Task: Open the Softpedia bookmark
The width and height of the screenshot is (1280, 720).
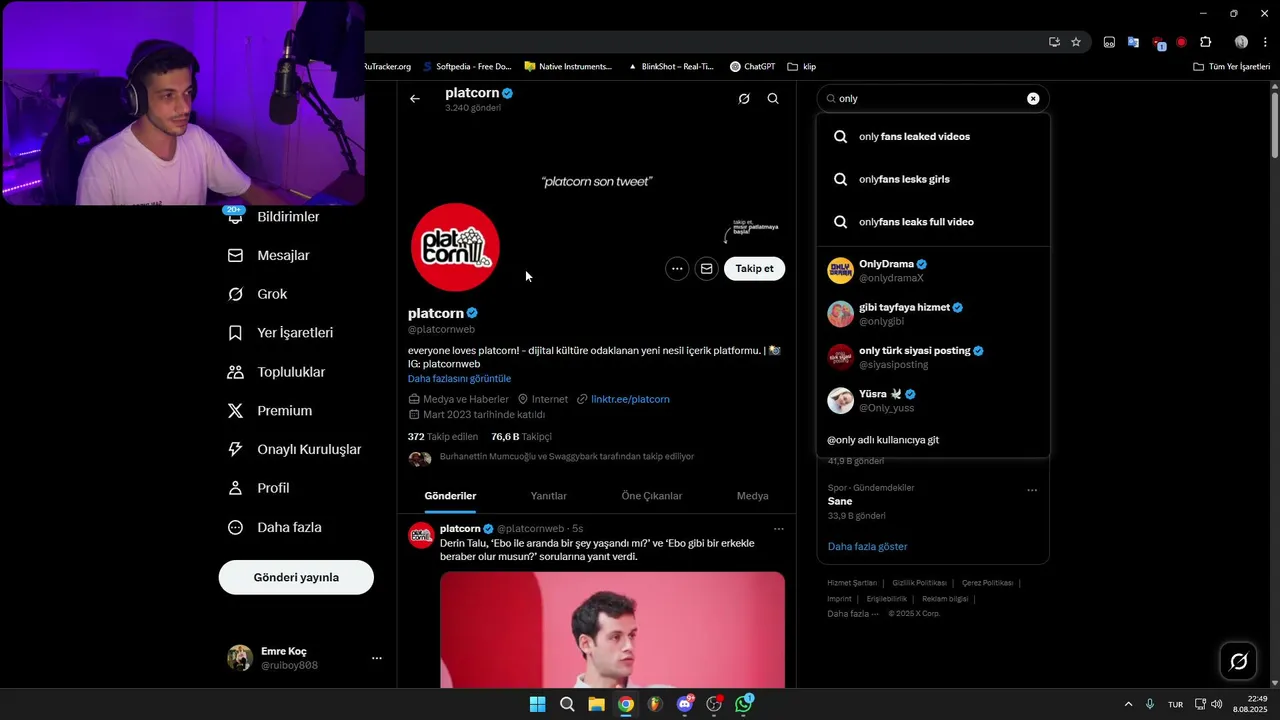Action: point(467,67)
